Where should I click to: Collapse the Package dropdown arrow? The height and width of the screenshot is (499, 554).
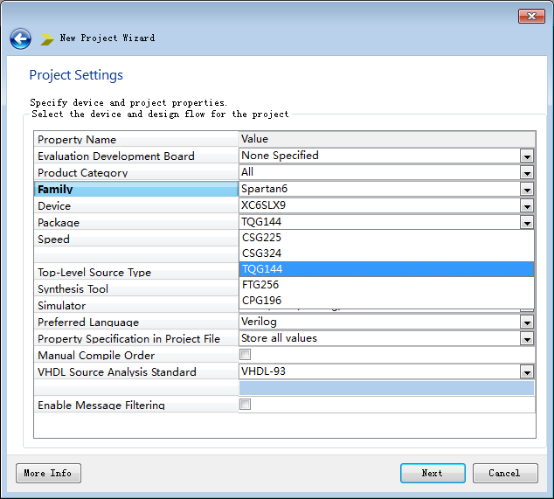[x=527, y=223]
